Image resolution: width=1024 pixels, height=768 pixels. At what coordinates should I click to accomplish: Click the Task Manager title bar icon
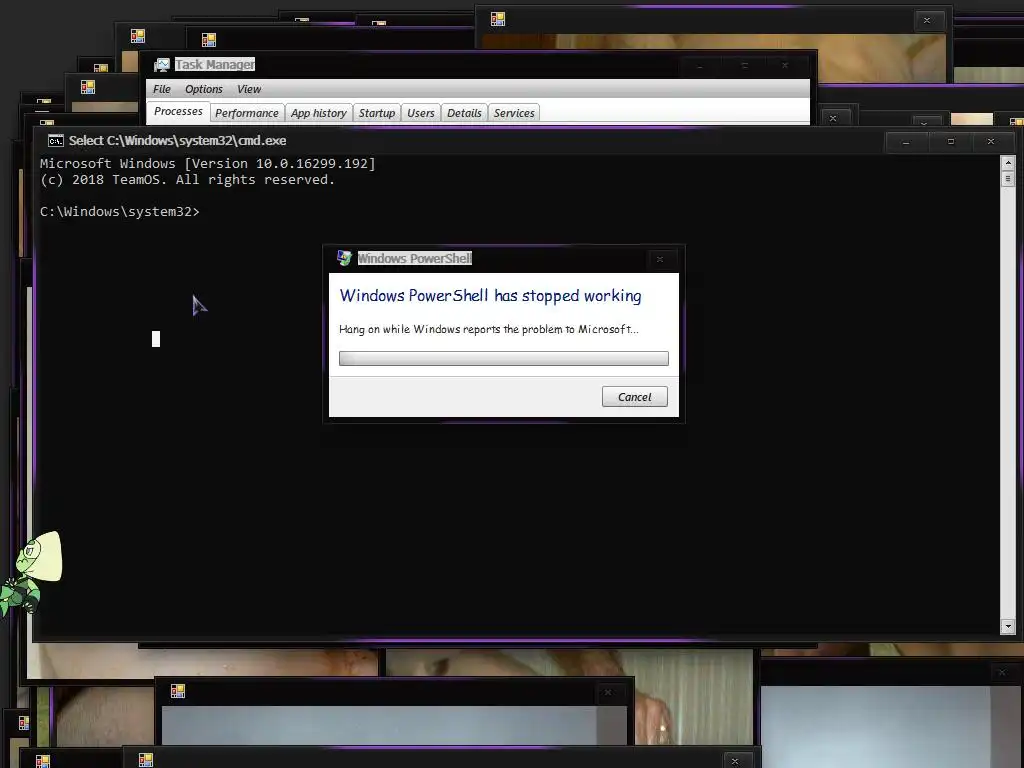[x=161, y=65]
